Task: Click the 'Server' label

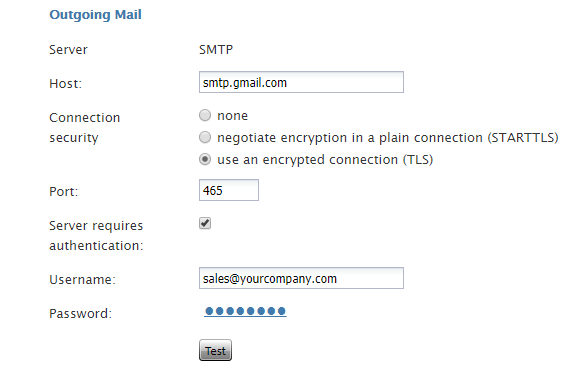Action: pos(69,50)
